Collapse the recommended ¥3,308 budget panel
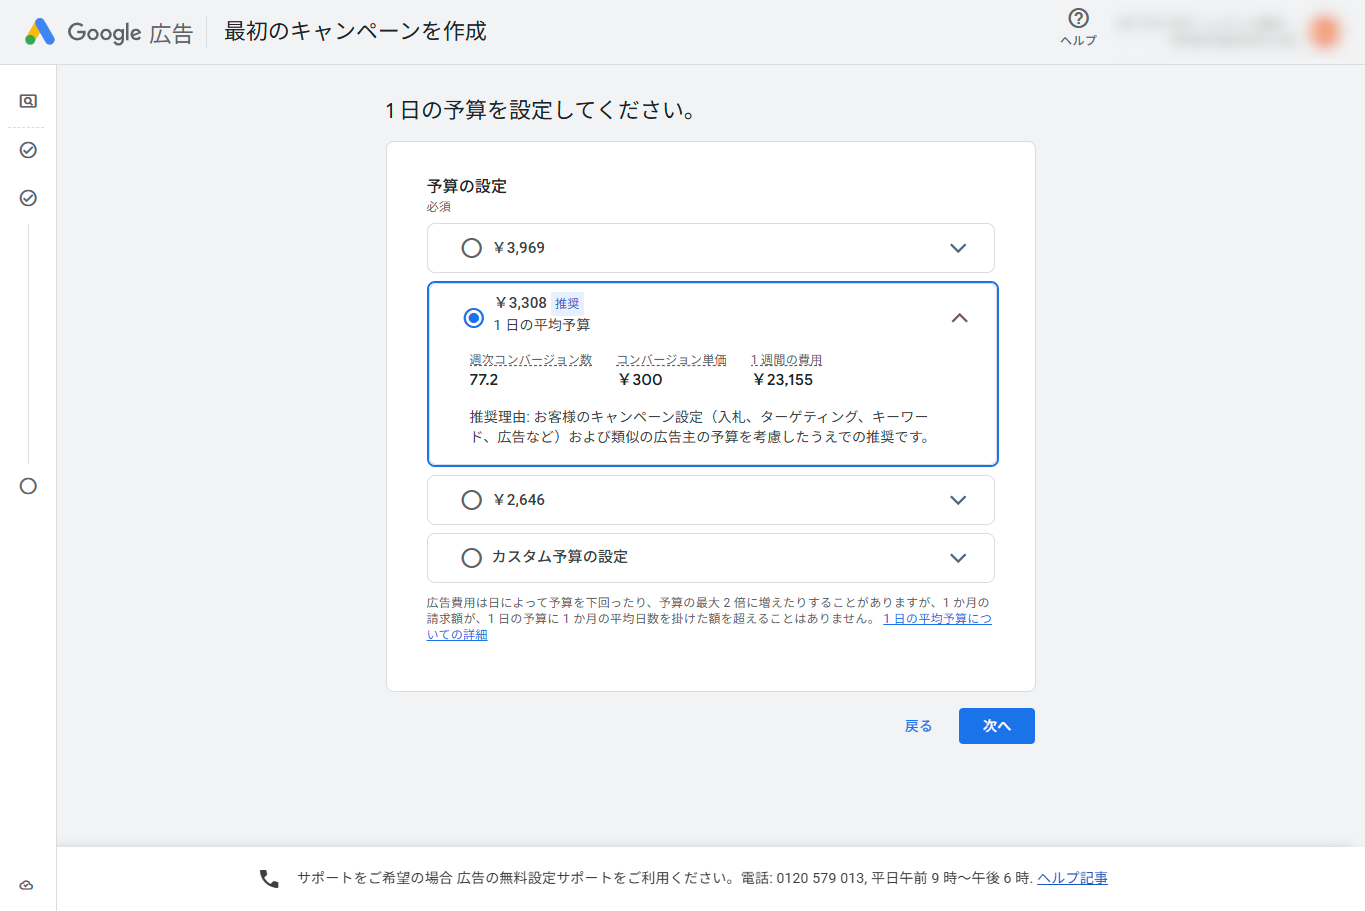 pyautogui.click(x=959, y=318)
